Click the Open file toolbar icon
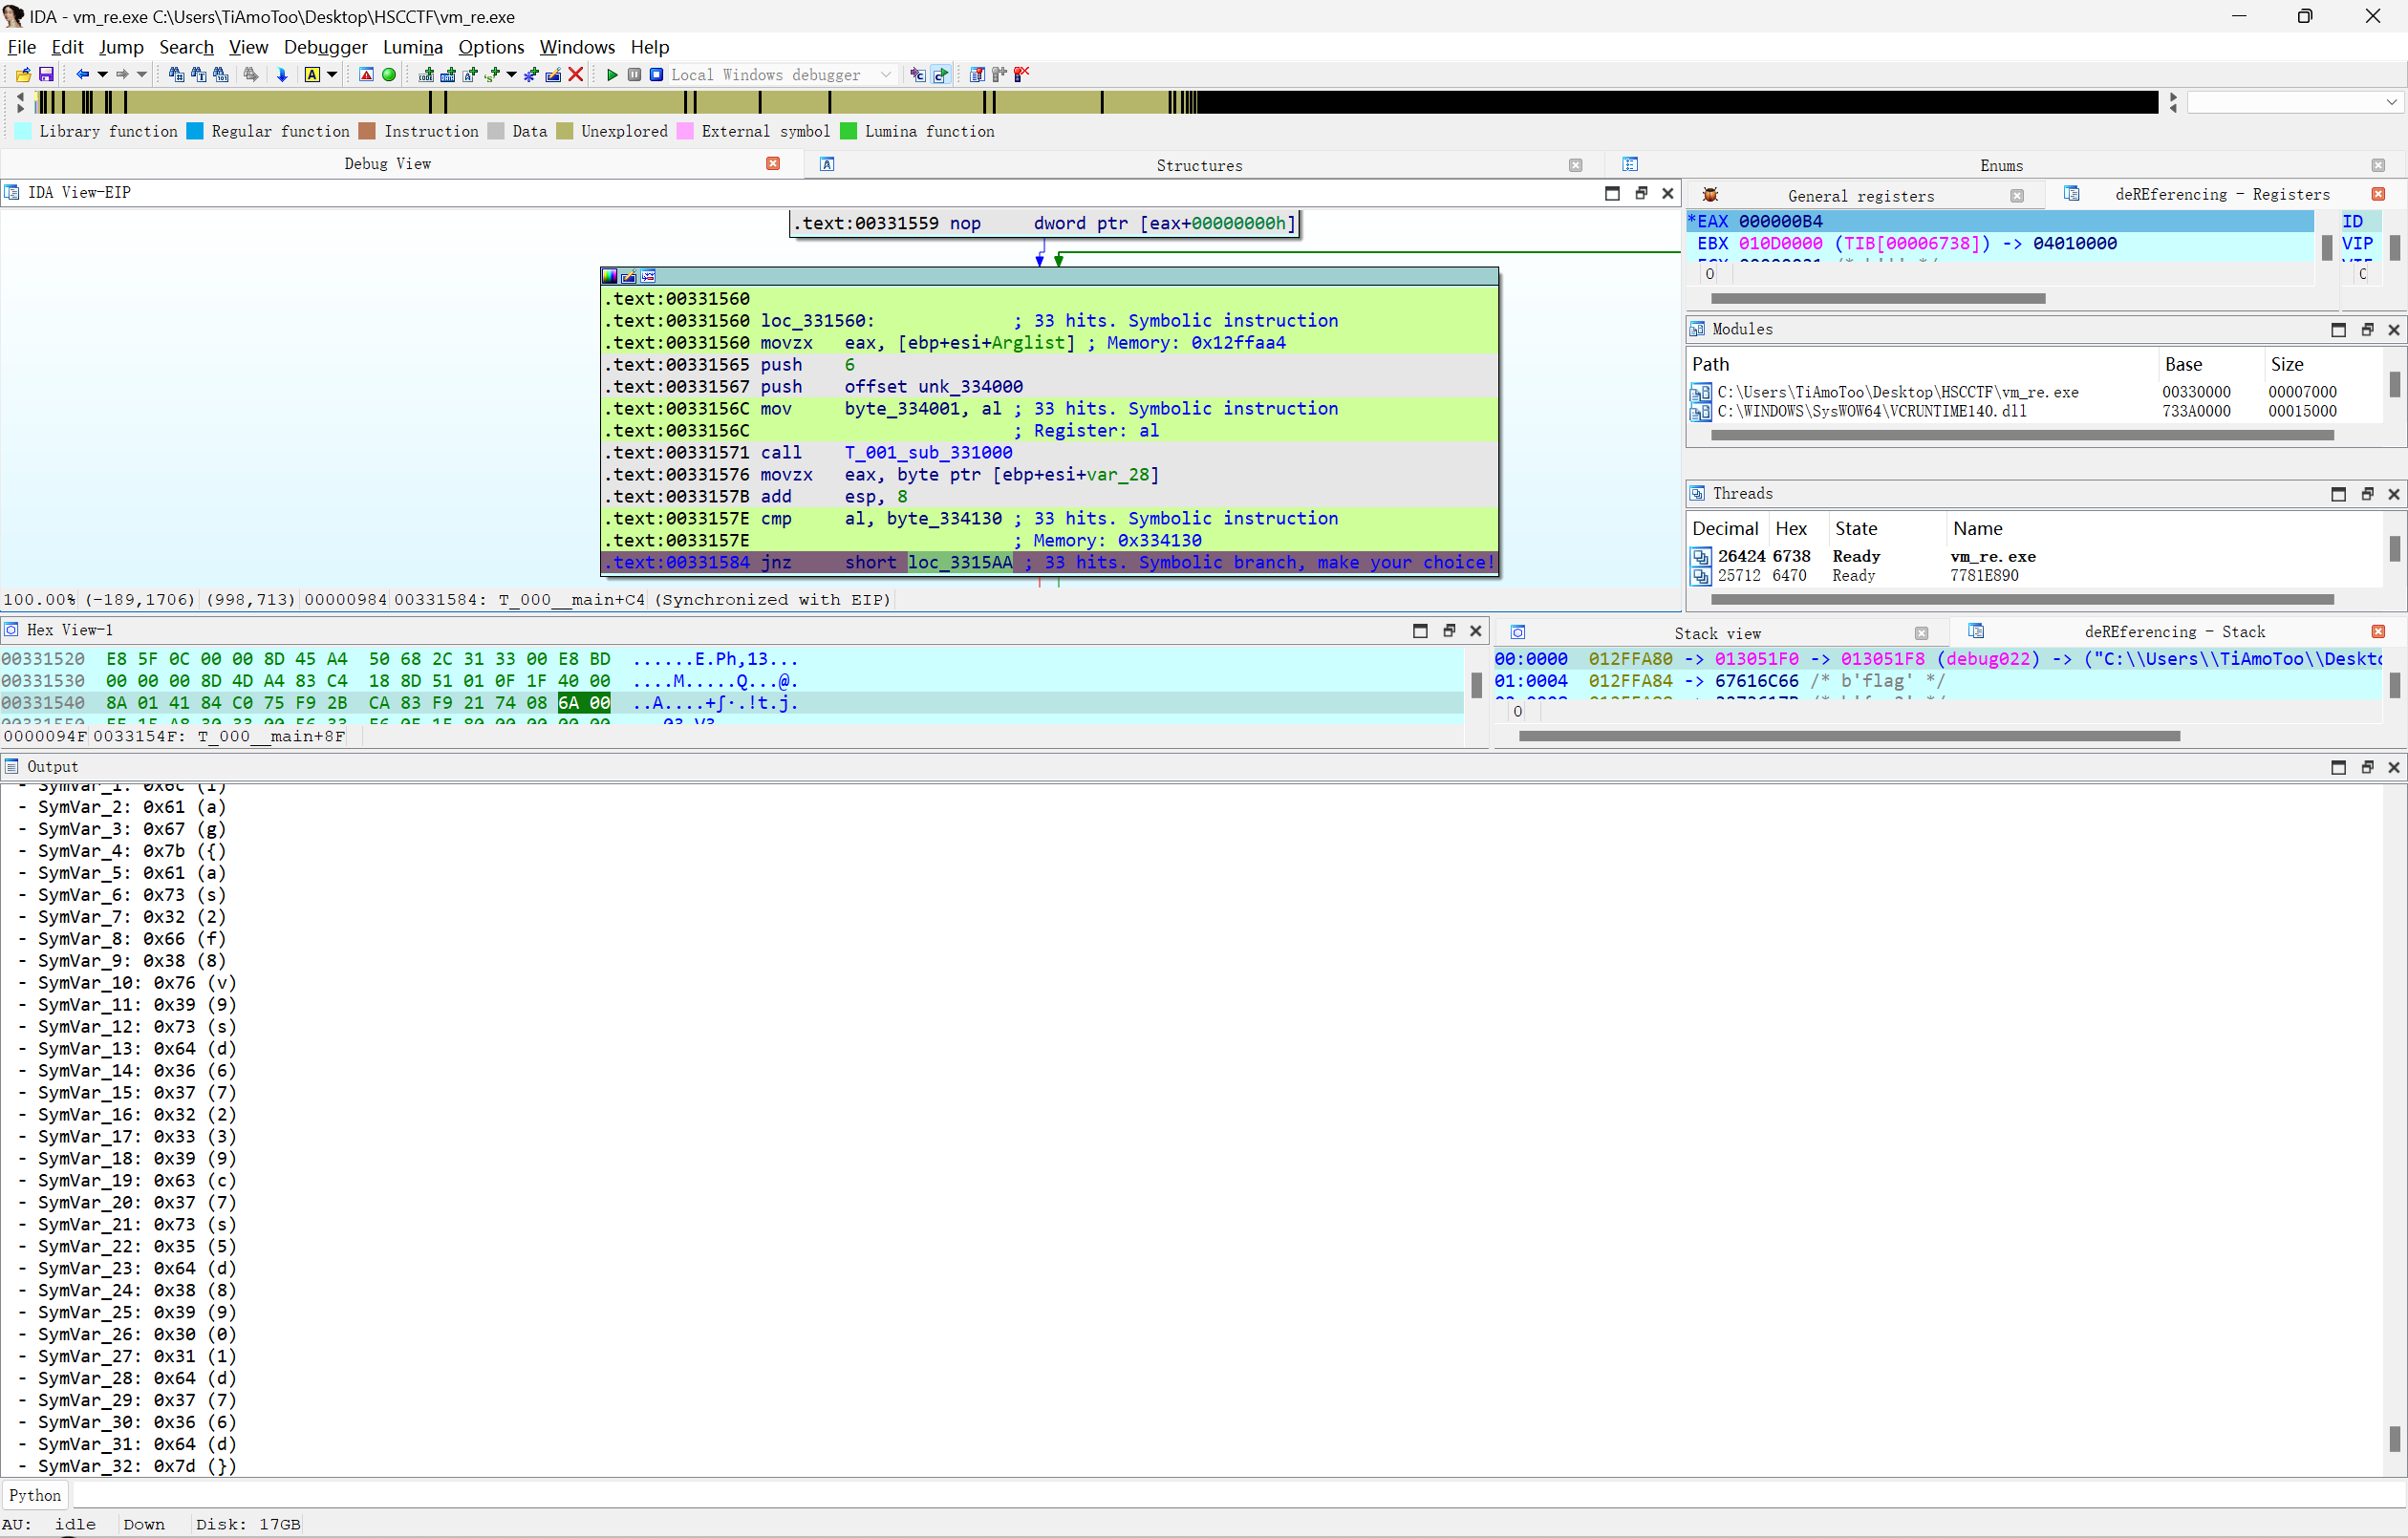 (x=23, y=75)
